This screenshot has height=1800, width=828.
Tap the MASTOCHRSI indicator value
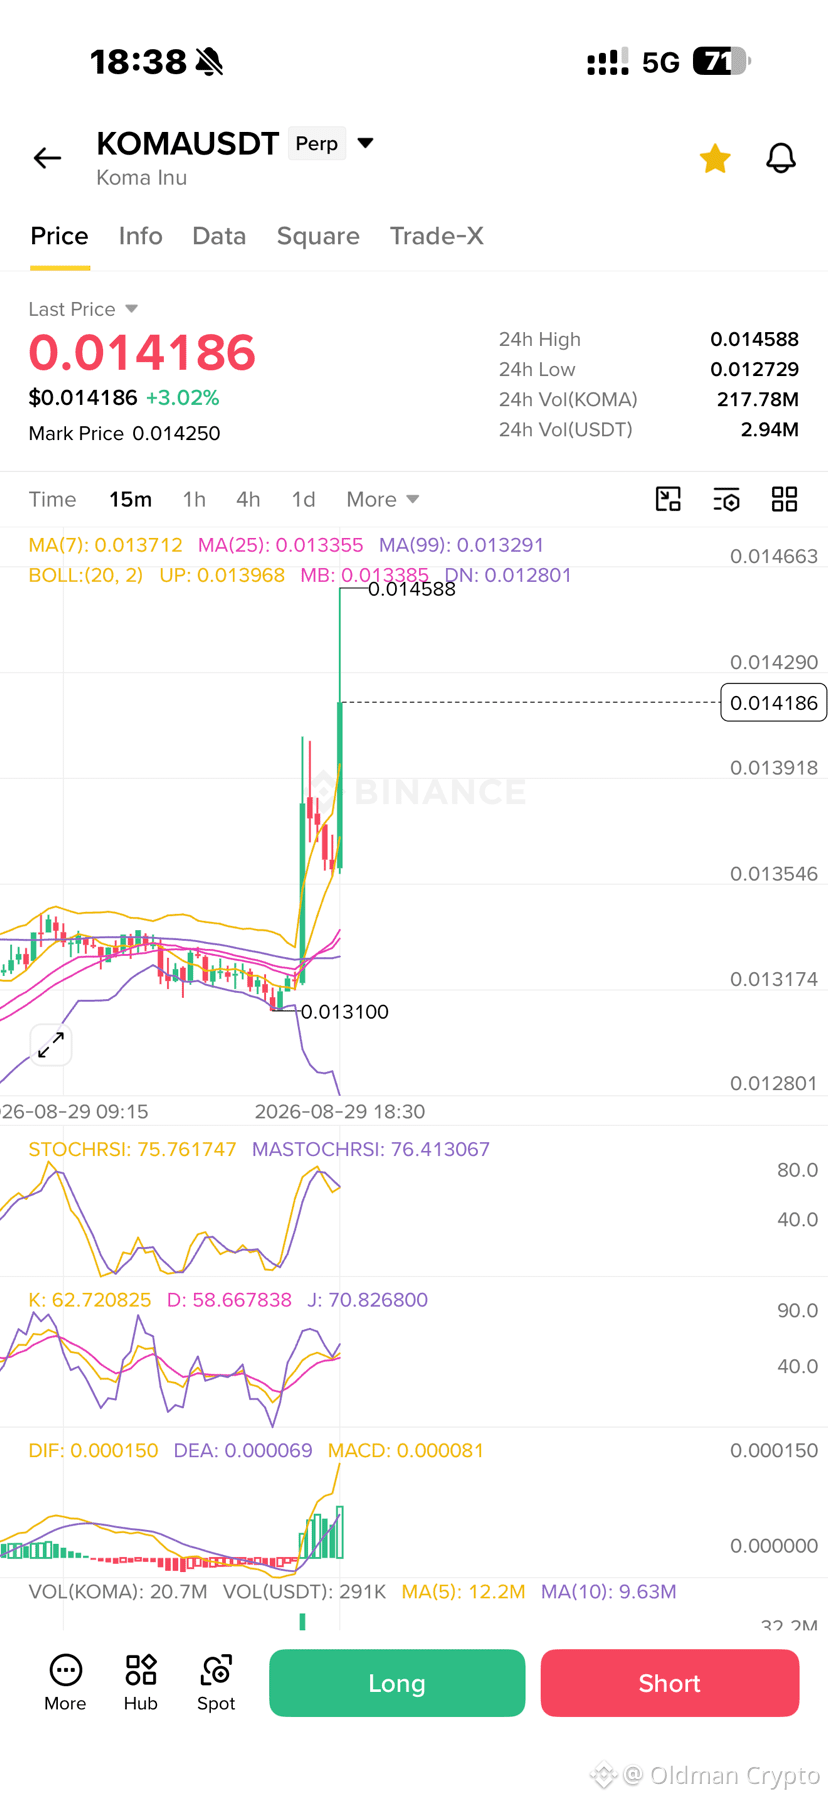point(371,1149)
